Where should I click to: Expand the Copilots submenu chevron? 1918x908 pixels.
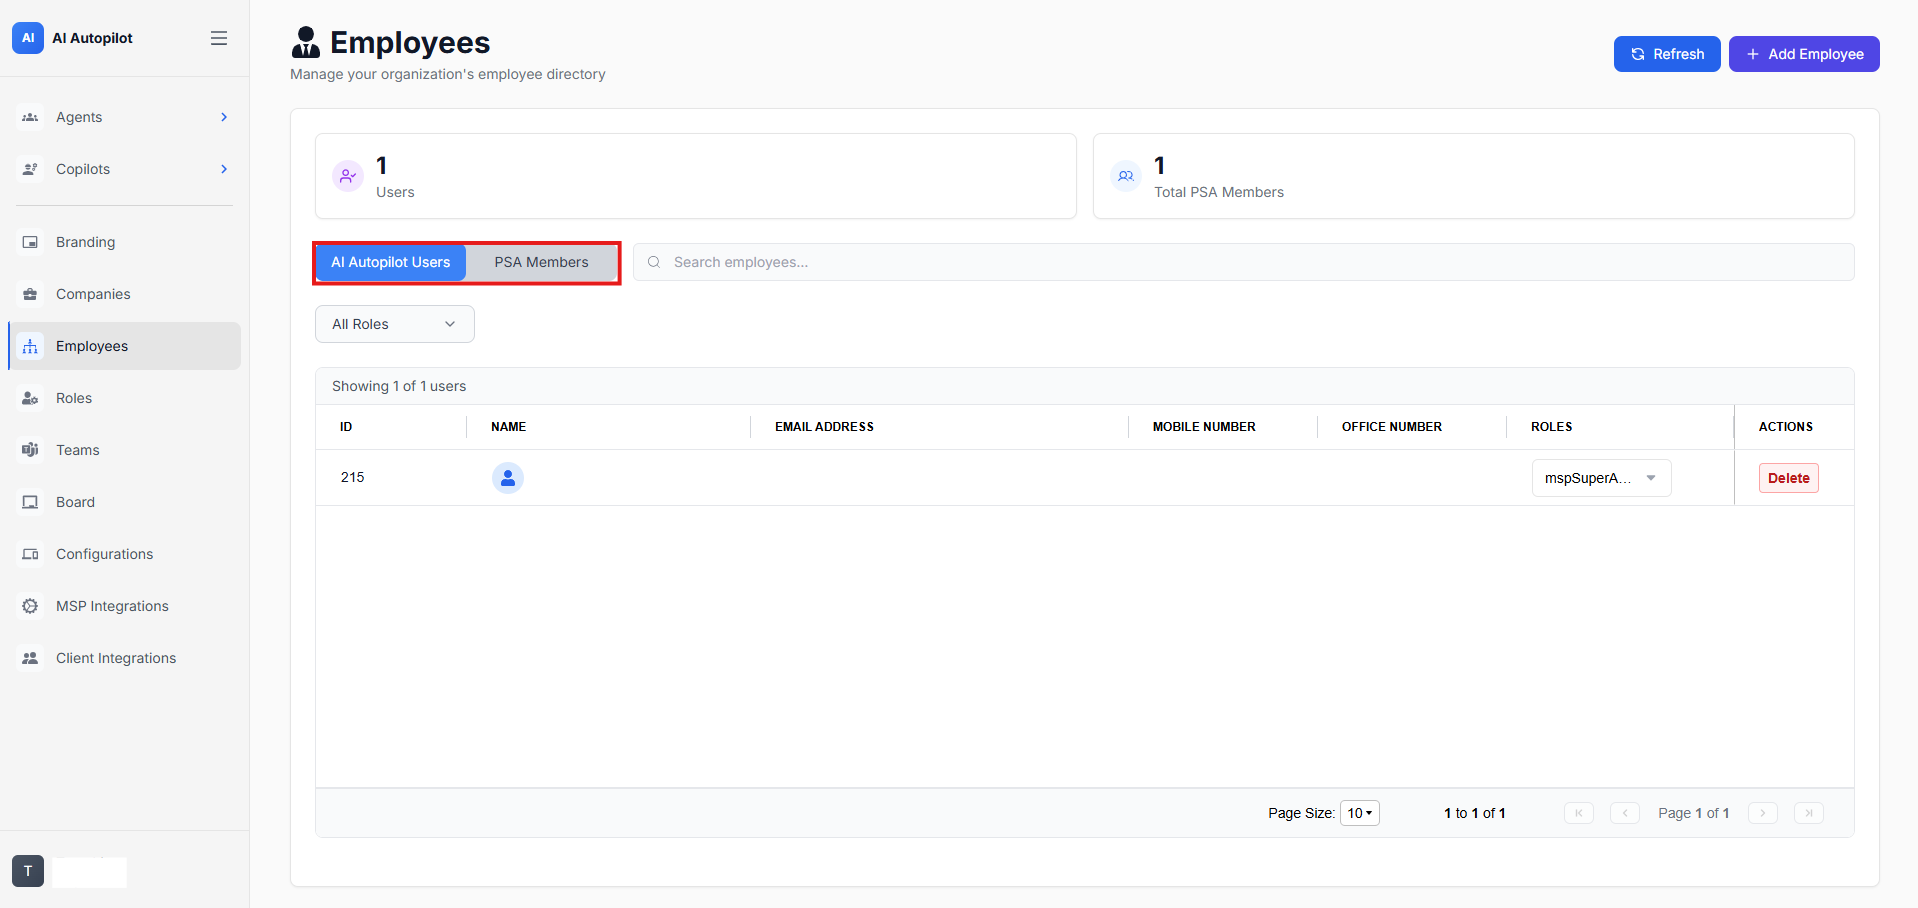point(224,169)
